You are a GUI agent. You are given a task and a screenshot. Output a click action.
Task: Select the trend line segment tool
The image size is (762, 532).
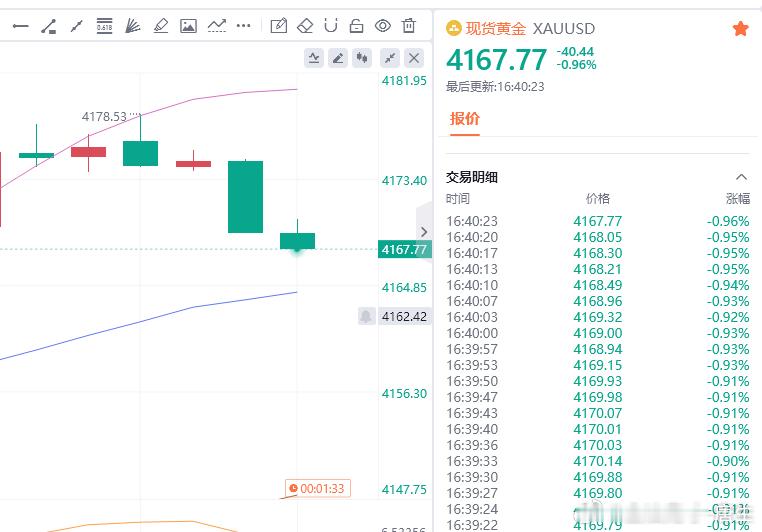pyautogui.click(x=49, y=26)
